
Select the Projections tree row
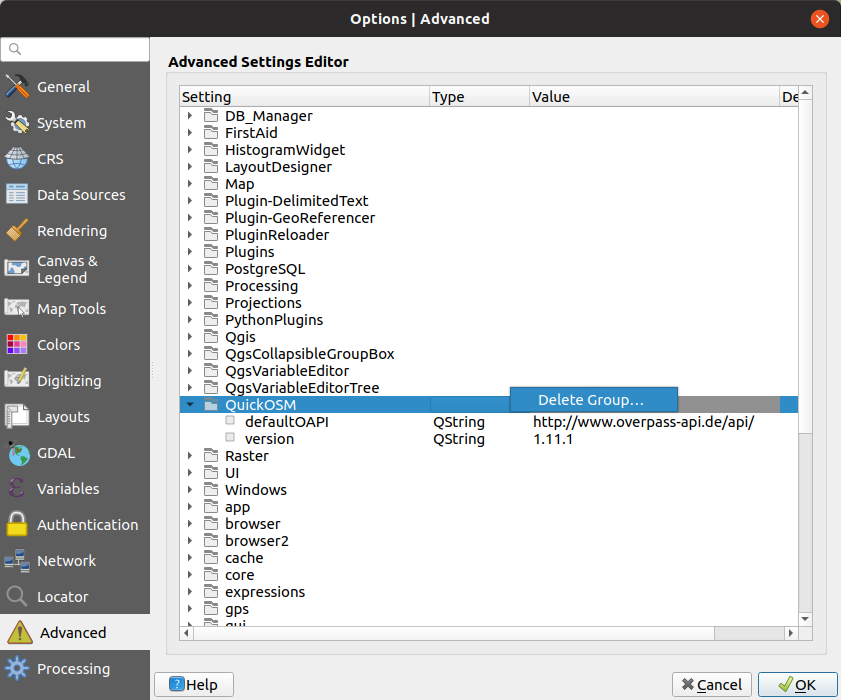pyautogui.click(x=489, y=303)
